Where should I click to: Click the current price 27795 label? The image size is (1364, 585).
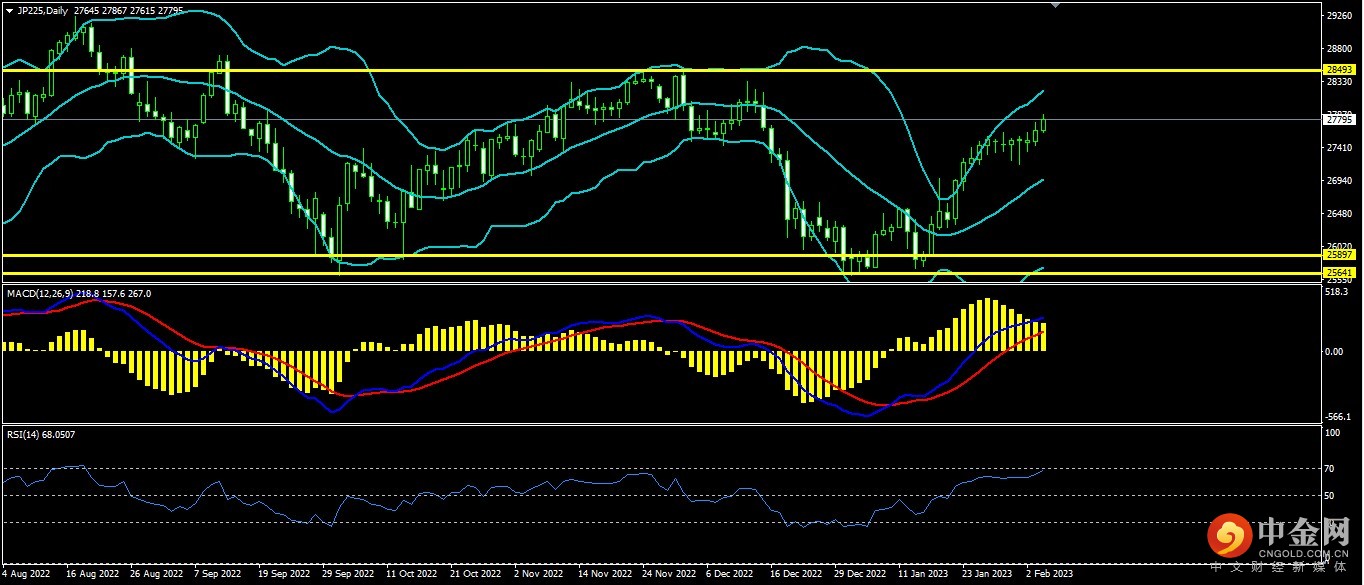pyautogui.click(x=1338, y=120)
